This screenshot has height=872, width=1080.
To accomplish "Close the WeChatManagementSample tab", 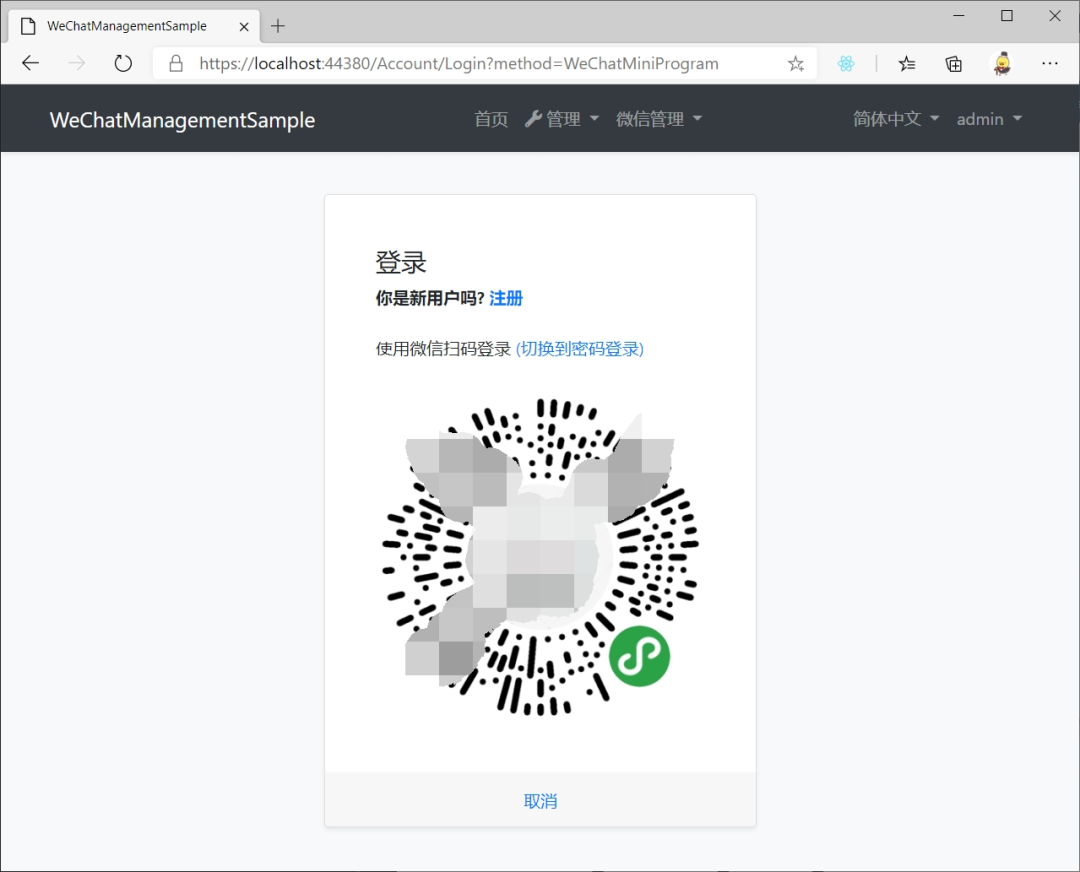I will (x=244, y=26).
